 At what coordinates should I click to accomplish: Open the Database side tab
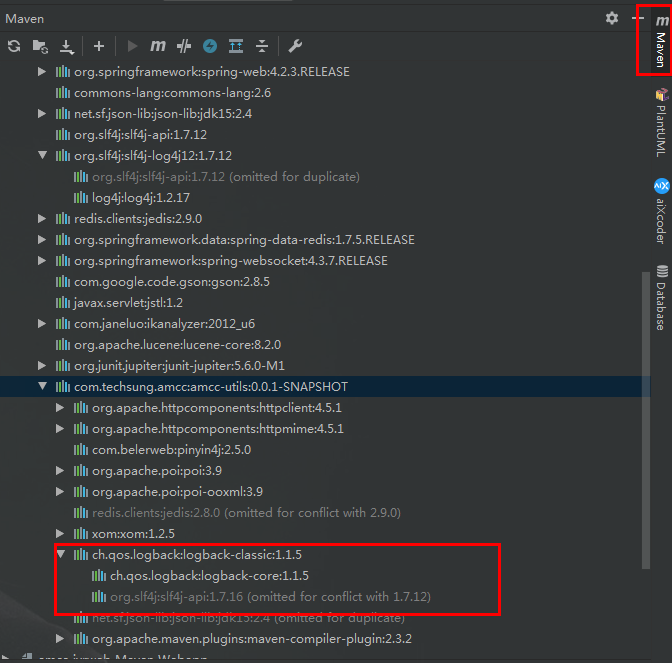coord(661,298)
